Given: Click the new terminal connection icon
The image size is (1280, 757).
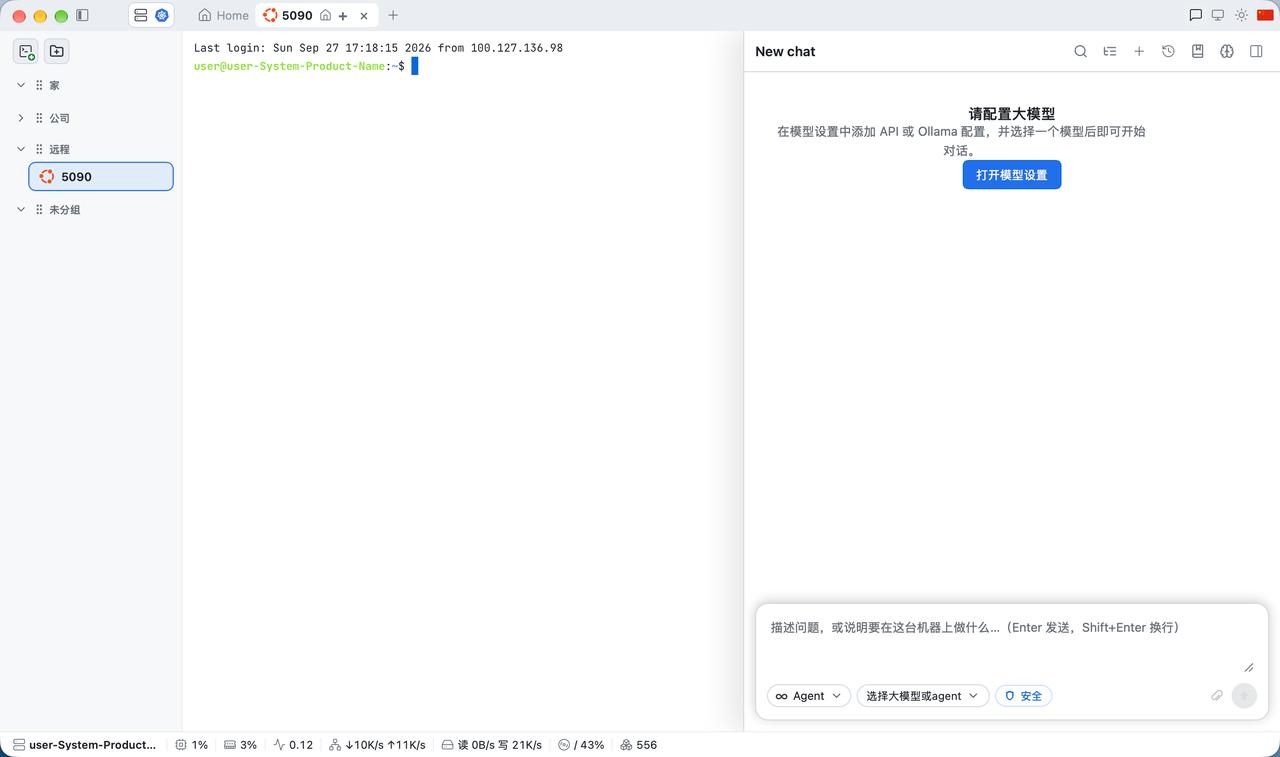Looking at the screenshot, I should pyautogui.click(x=27, y=51).
